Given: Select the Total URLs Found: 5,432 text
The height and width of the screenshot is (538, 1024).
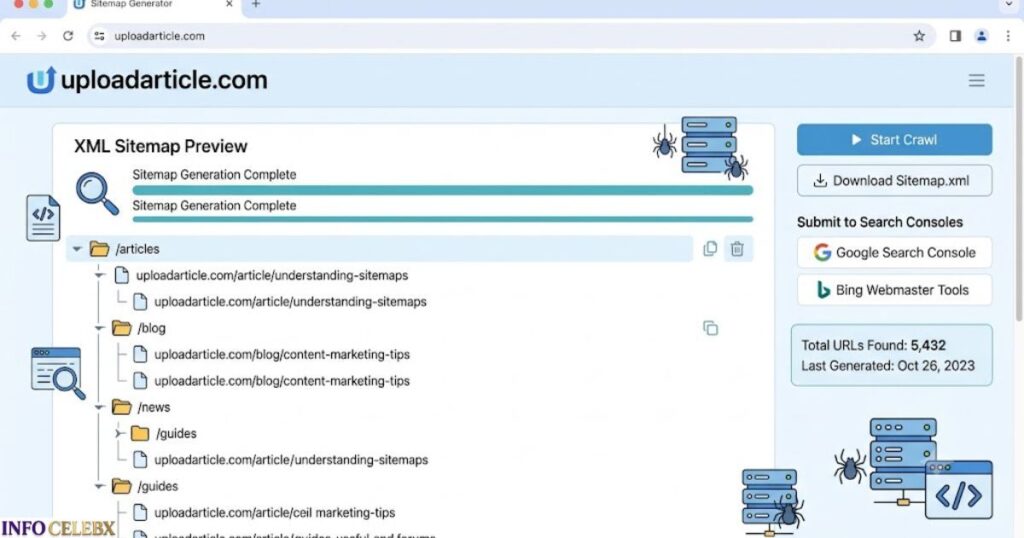Looking at the screenshot, I should (874, 345).
